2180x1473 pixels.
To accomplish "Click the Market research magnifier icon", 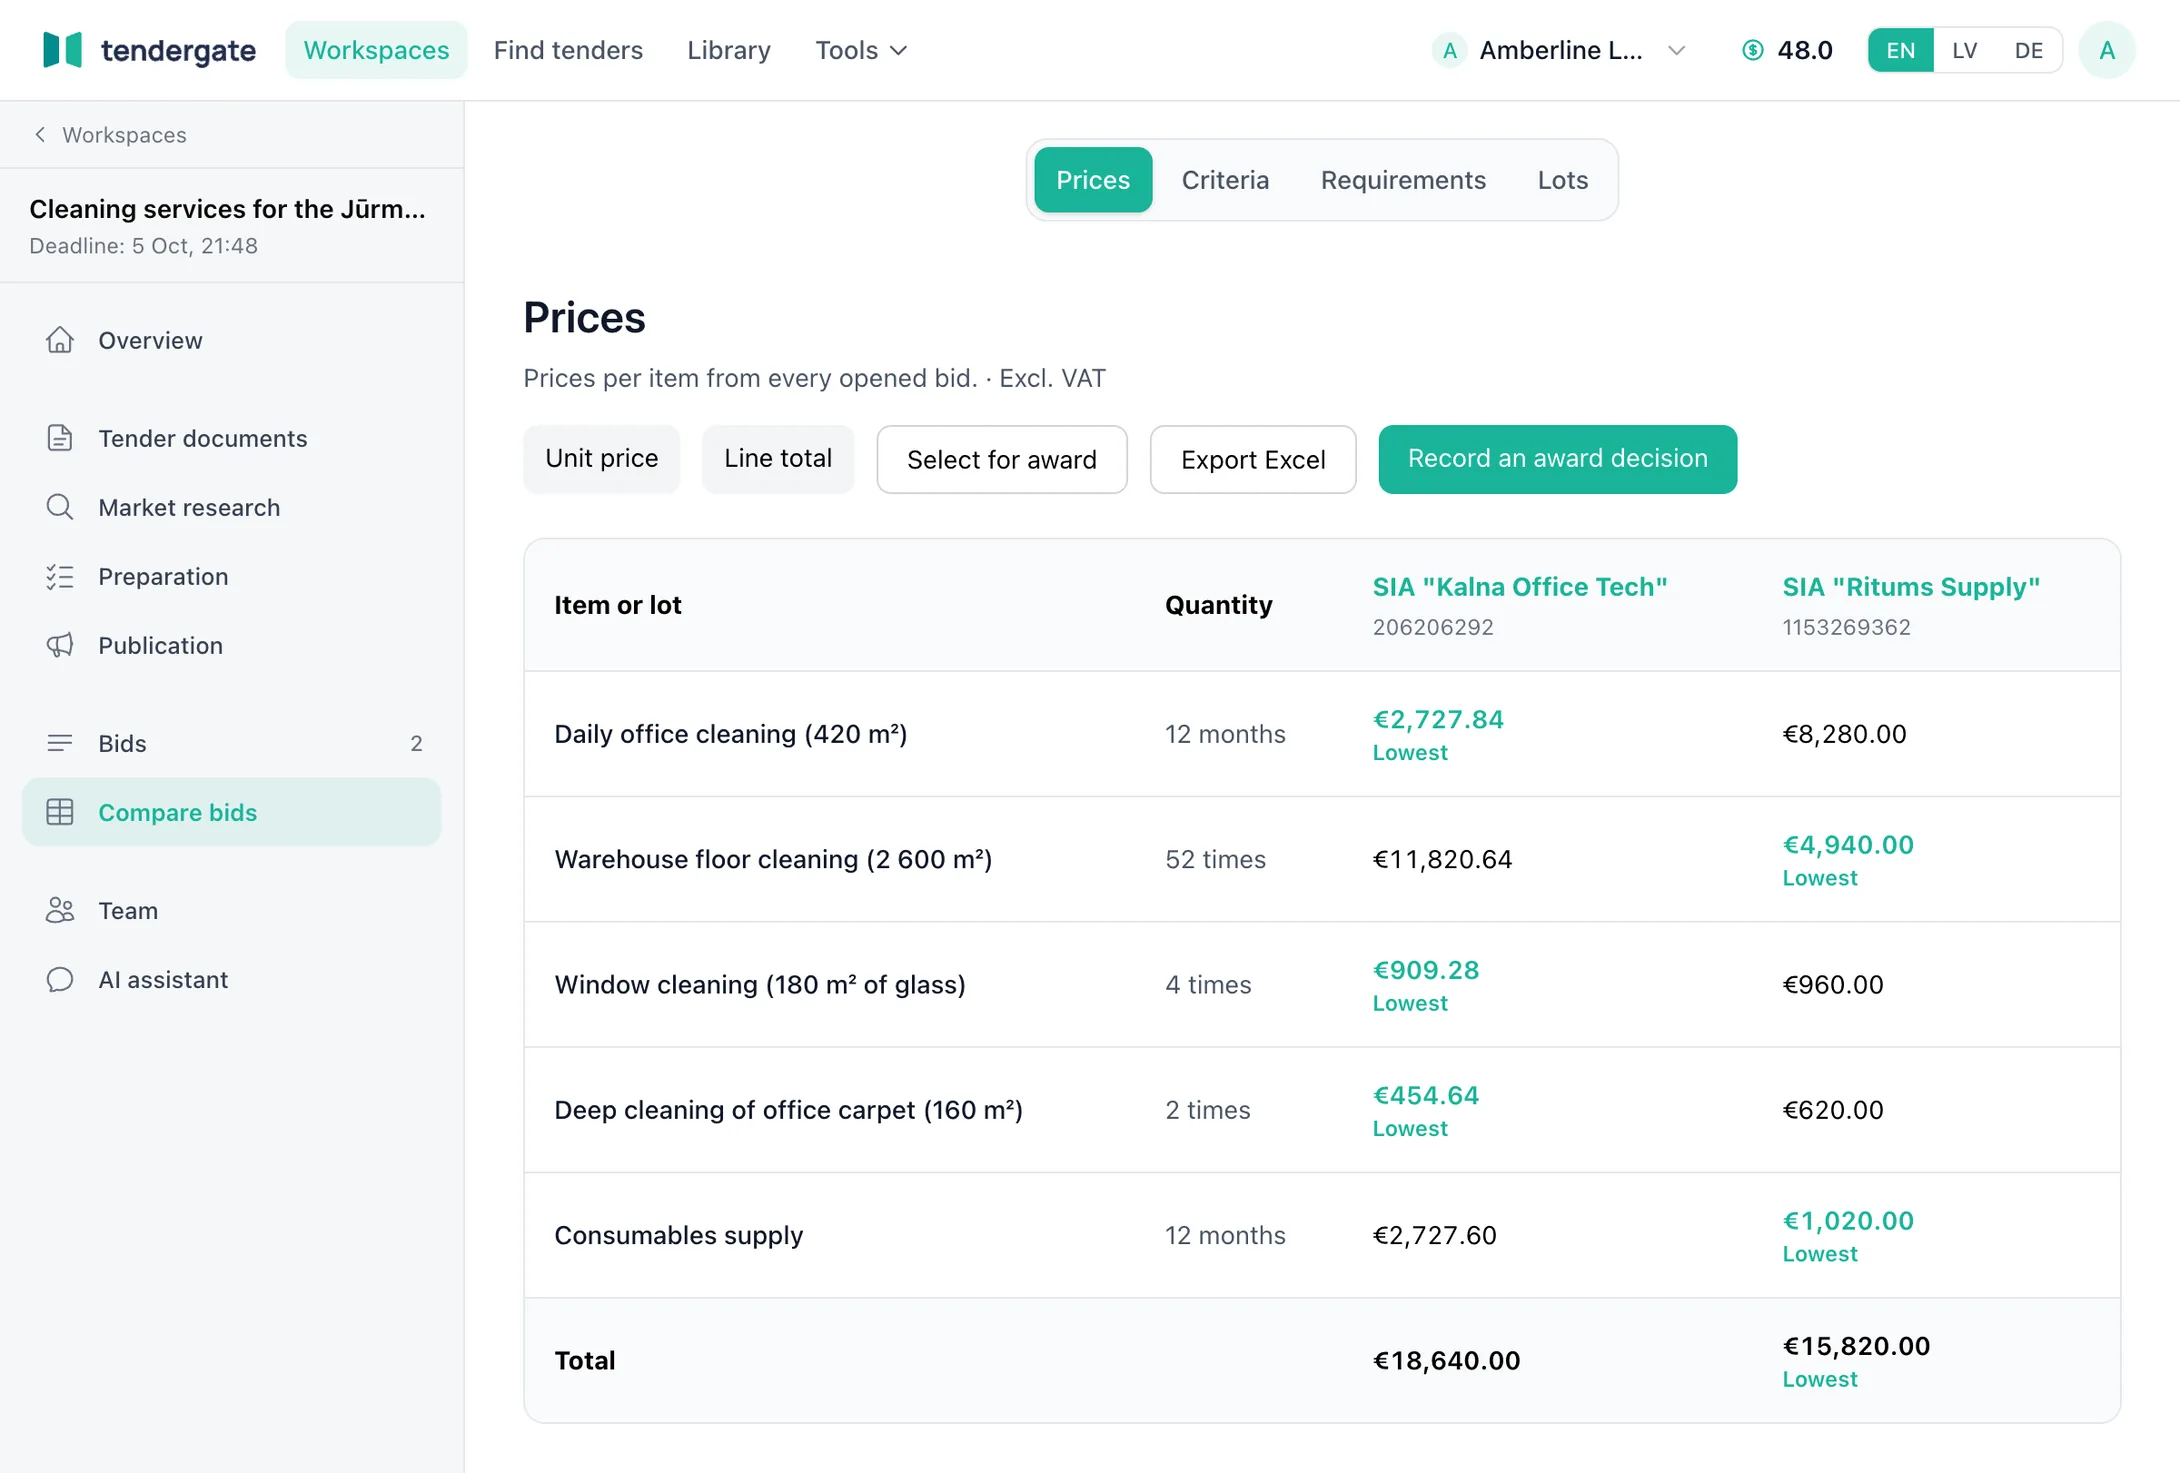I will click(x=60, y=507).
